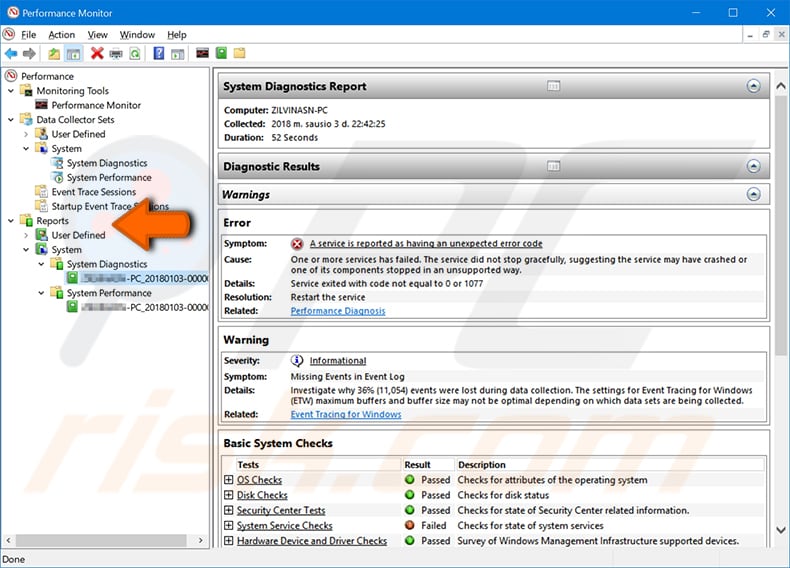Collapse the Monitoring Tools tree node
The image size is (790, 568).
tap(11, 91)
